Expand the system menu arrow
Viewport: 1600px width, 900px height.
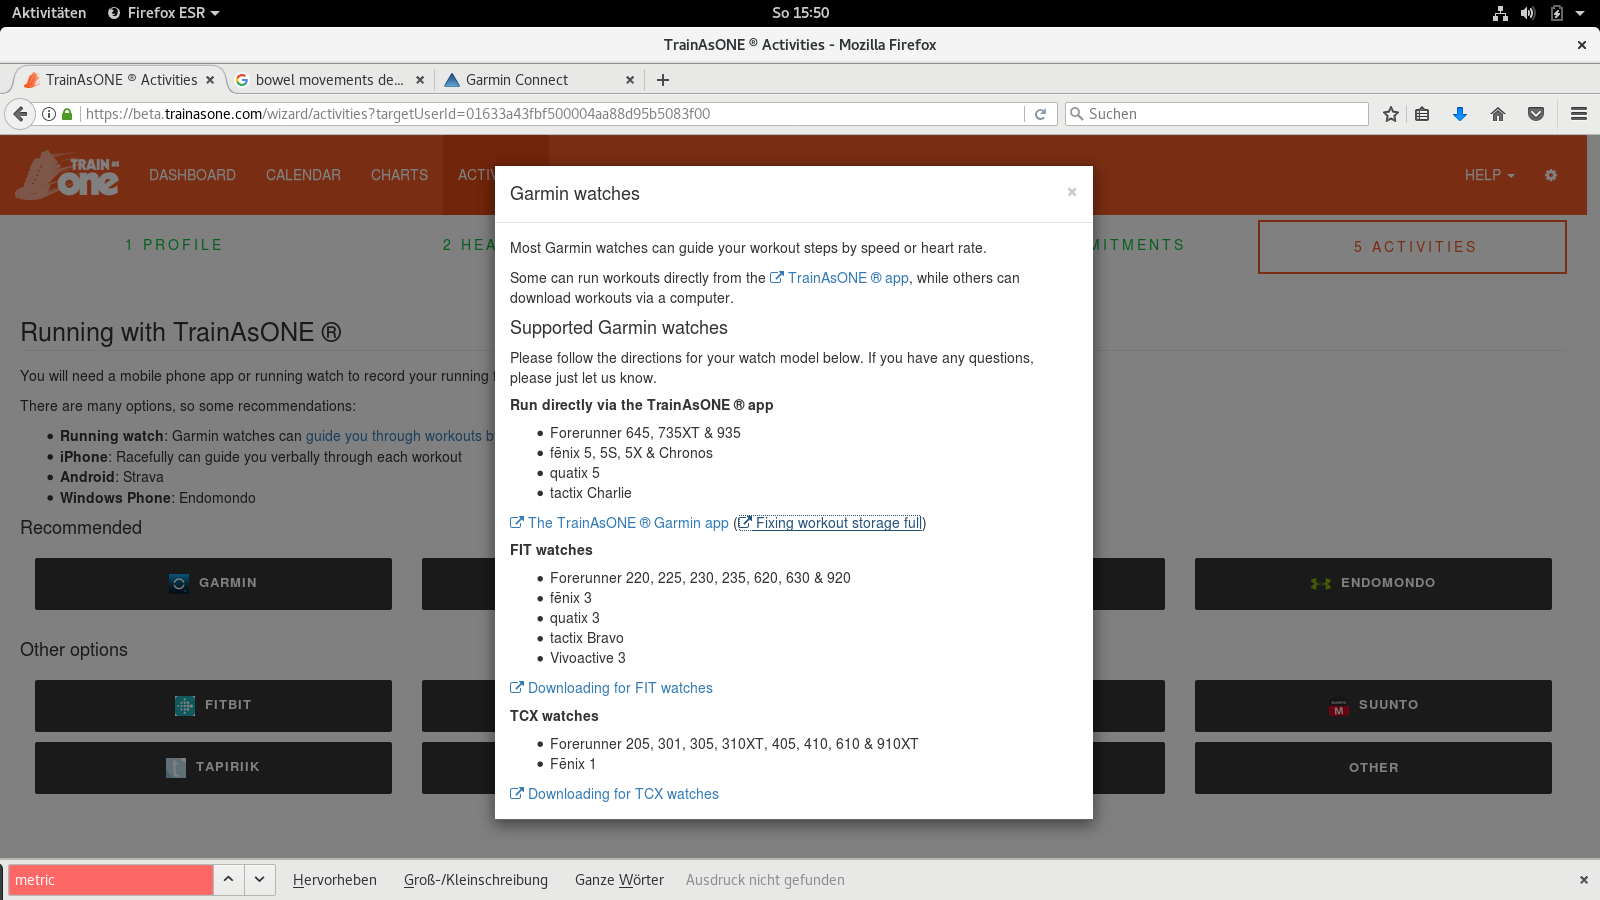pos(1580,13)
